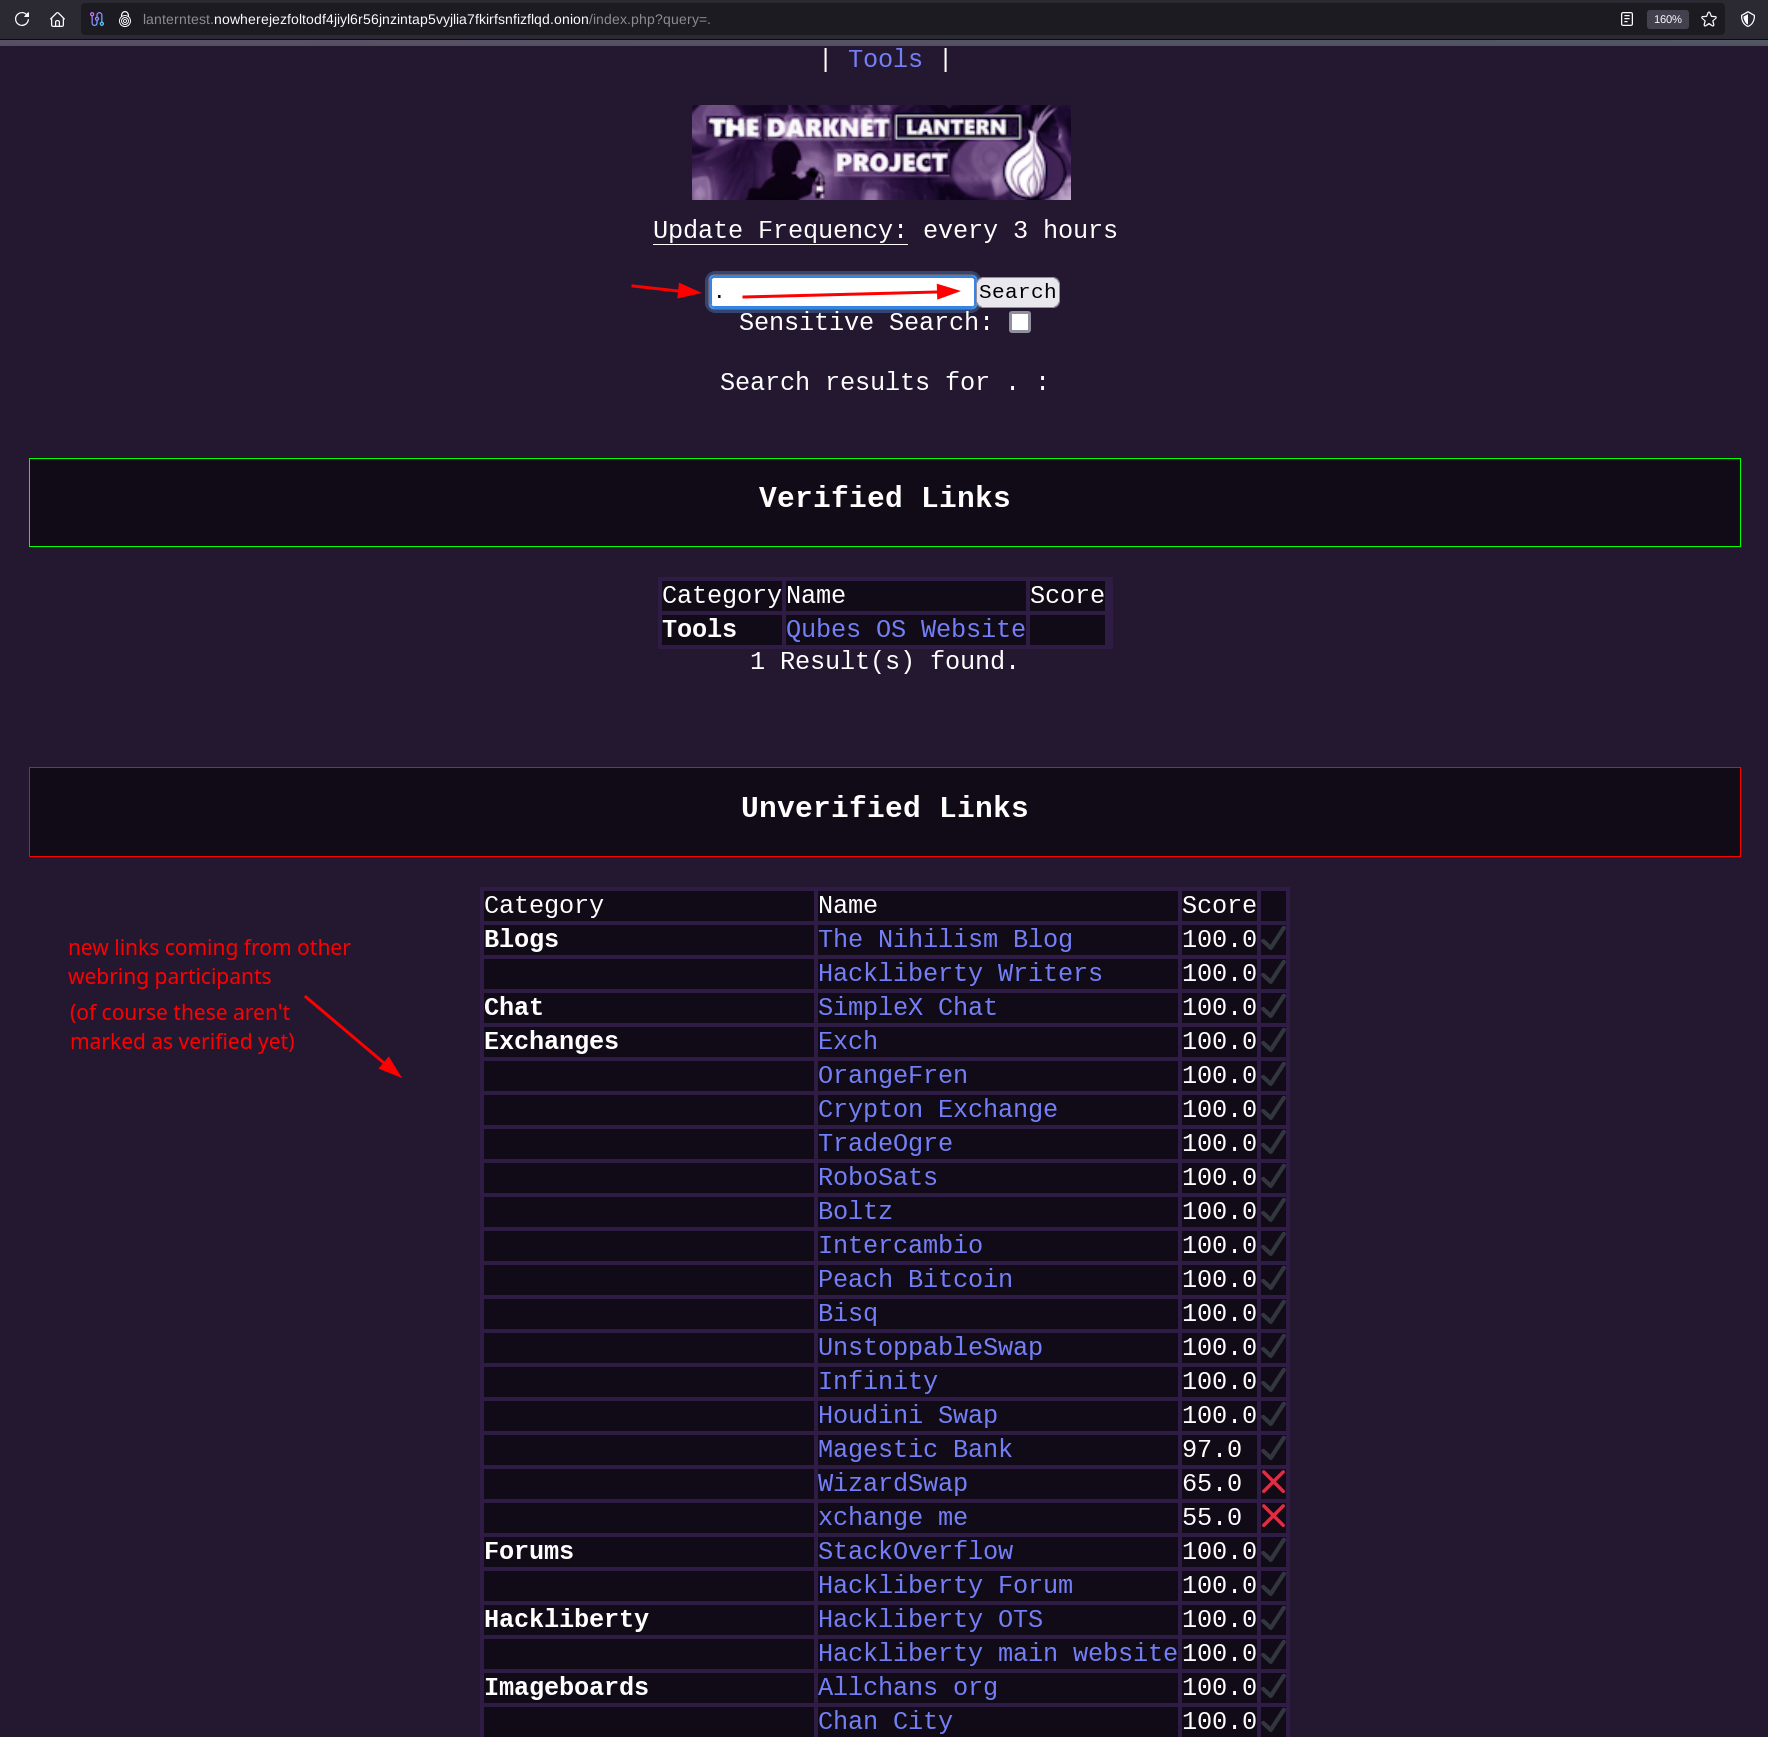Open the UnstoppableSwap link
Viewport: 1768px width, 1737px height.
pos(929,1347)
